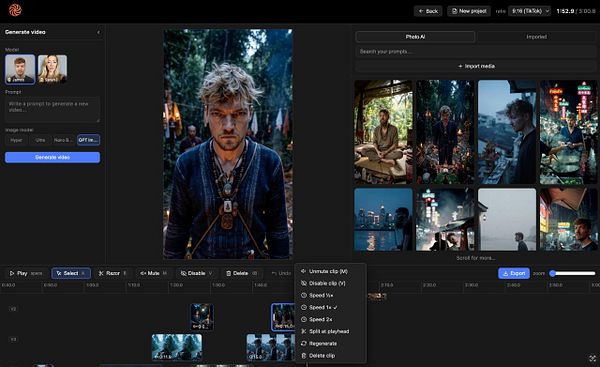Viewport: 600px width, 367px height.
Task: Pick the misty white lake photo
Action: pyautogui.click(x=507, y=219)
